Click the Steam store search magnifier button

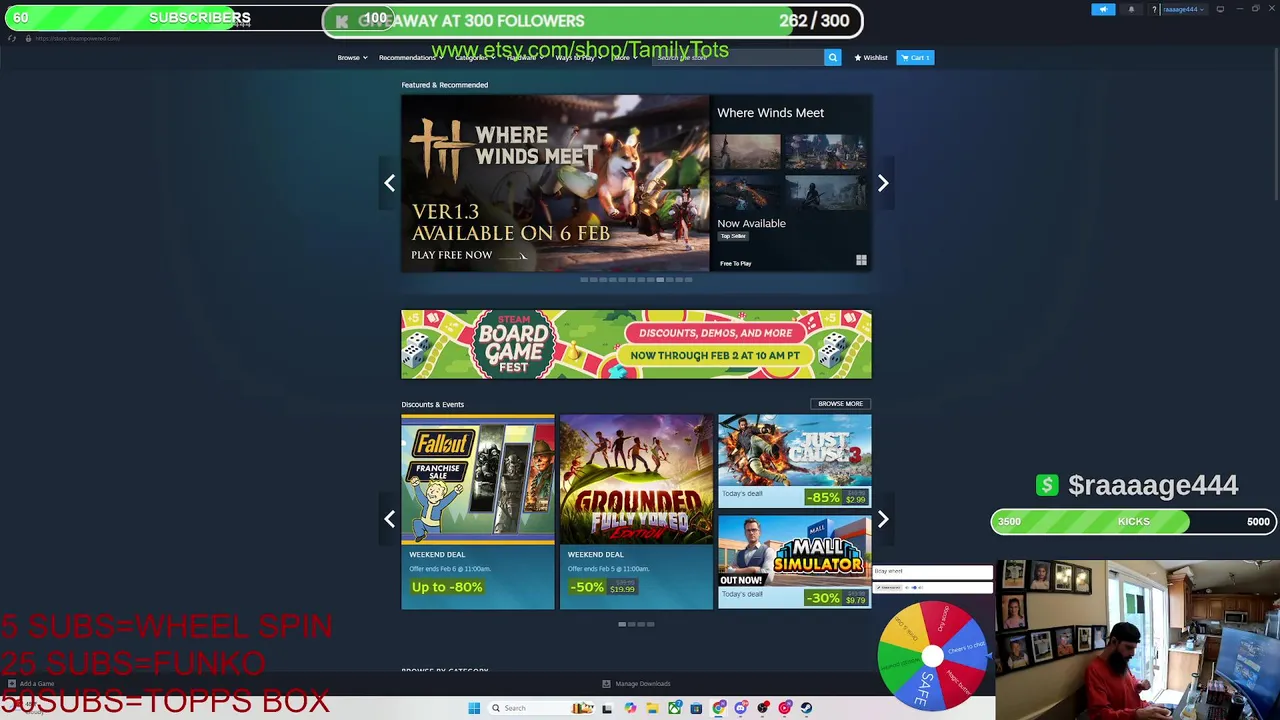tap(832, 58)
